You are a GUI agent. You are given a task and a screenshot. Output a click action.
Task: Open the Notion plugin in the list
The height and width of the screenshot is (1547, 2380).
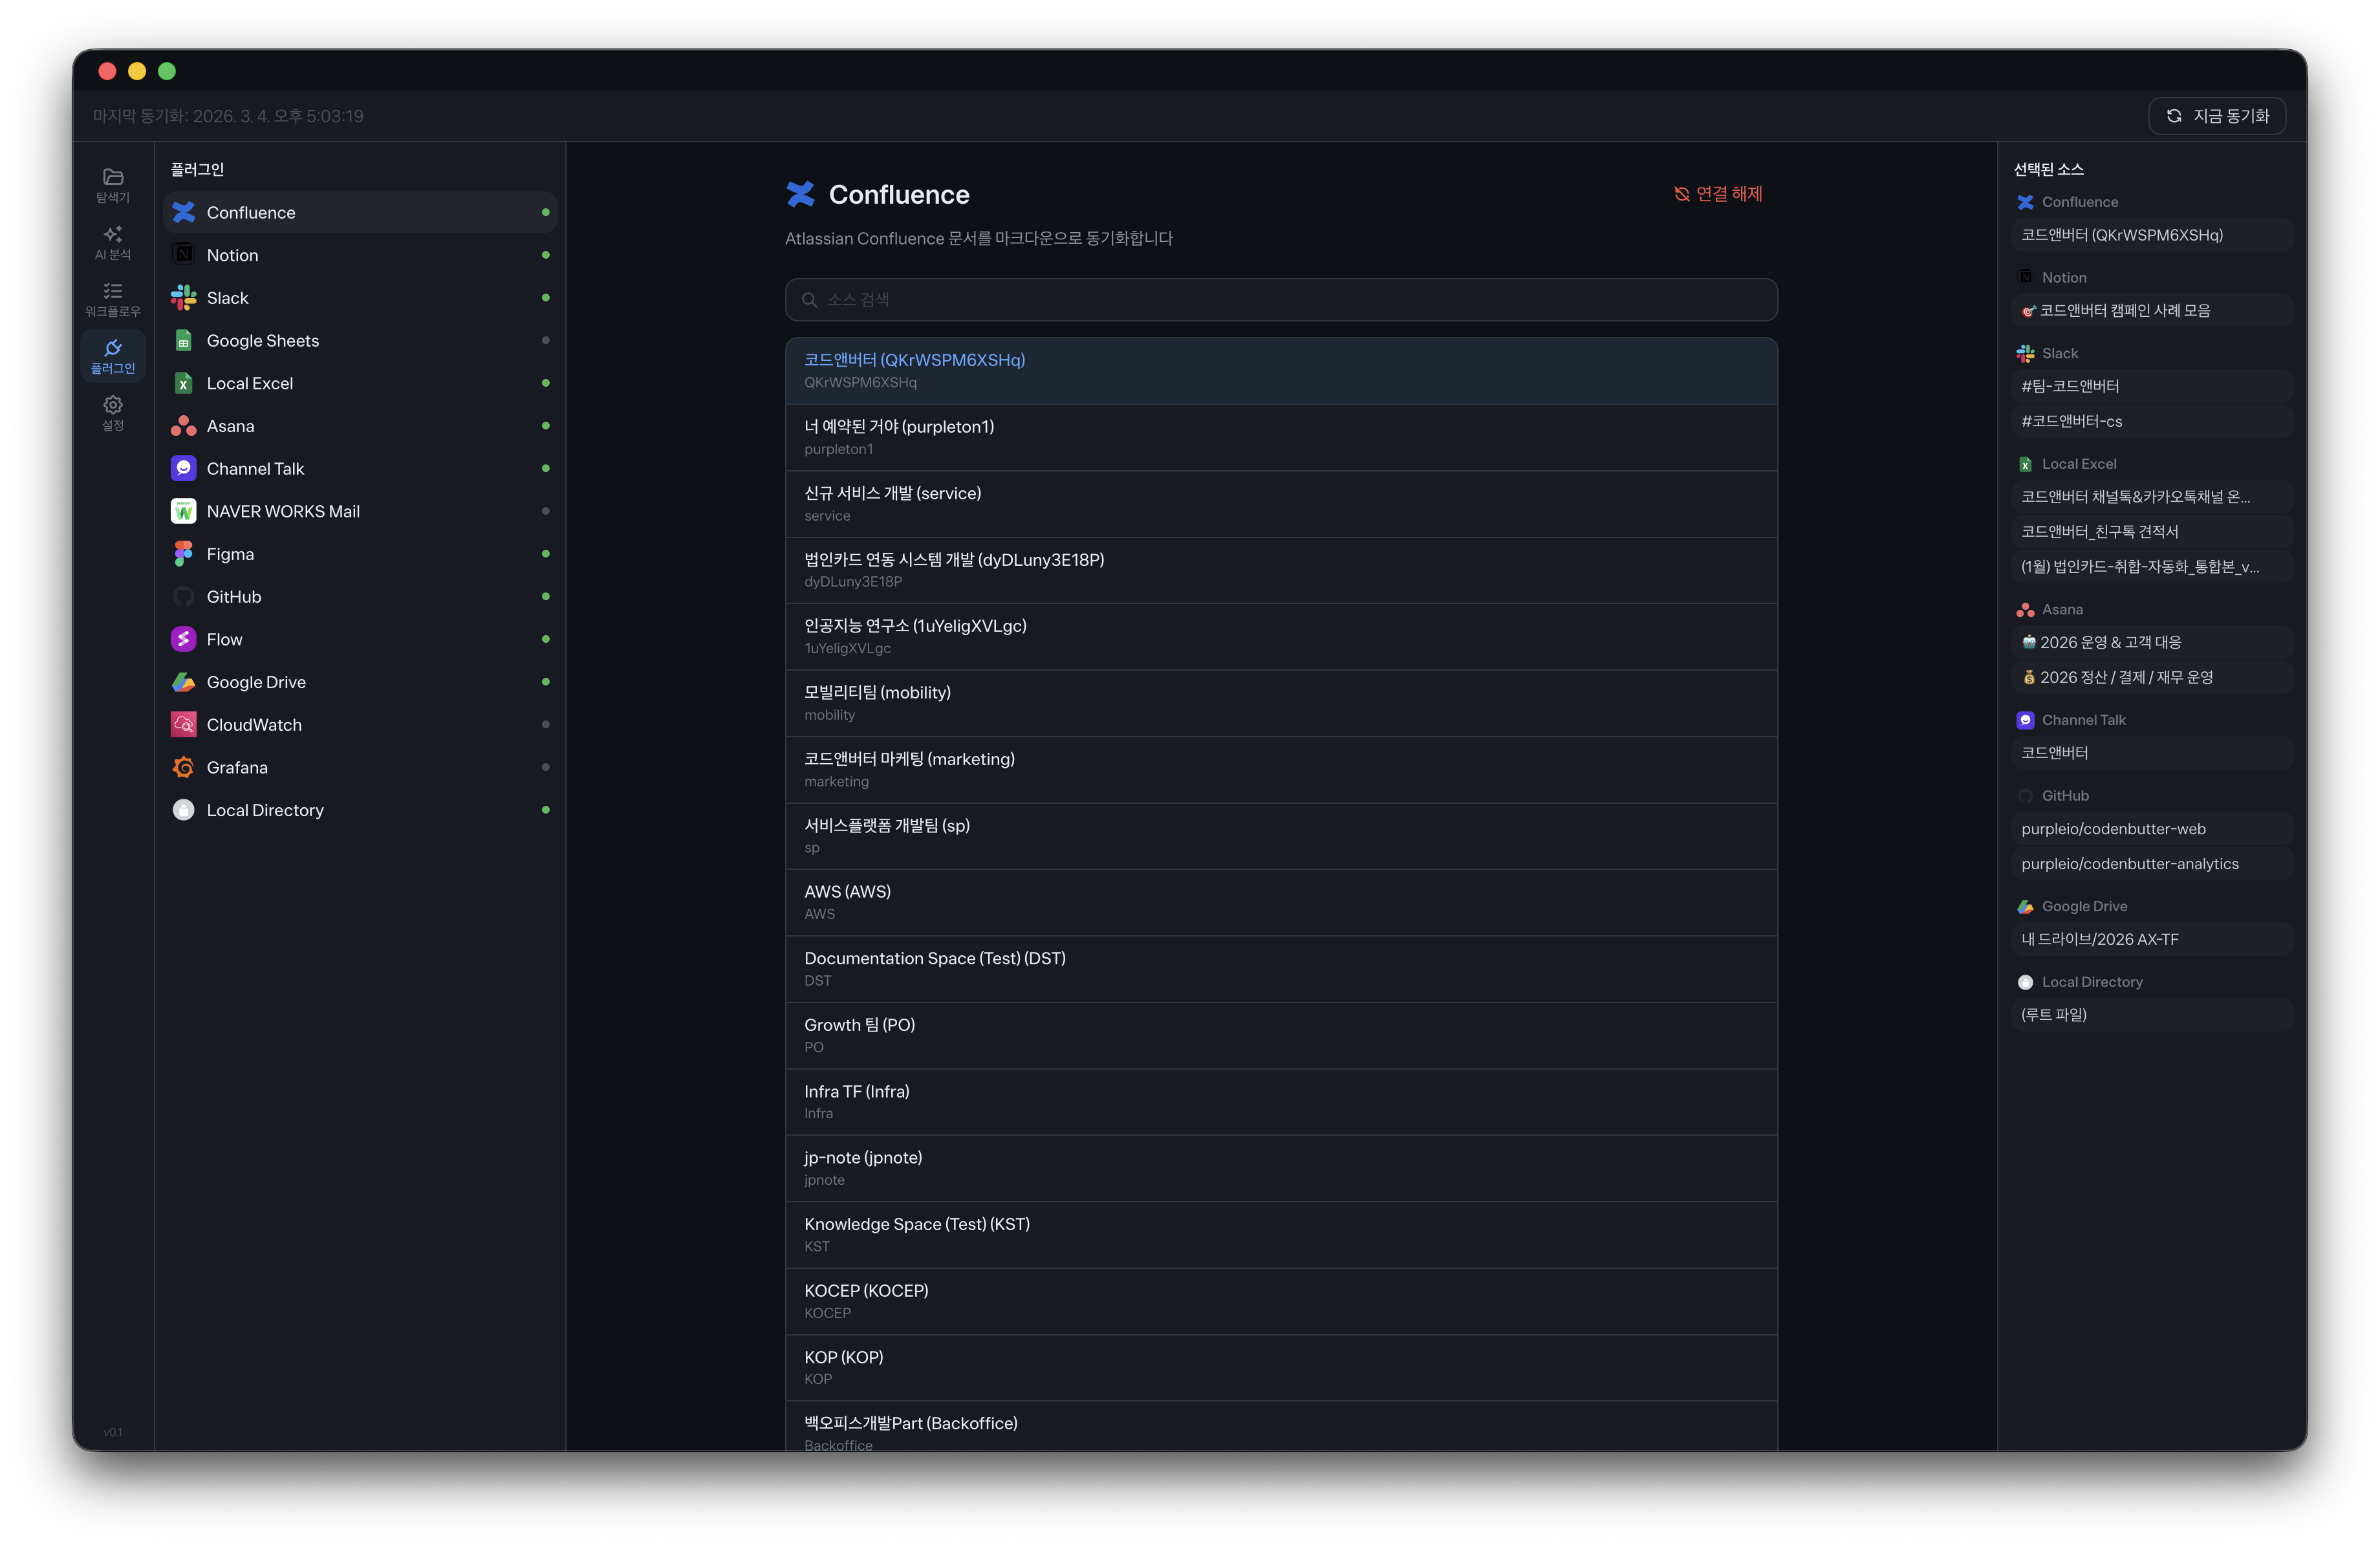pos(232,255)
